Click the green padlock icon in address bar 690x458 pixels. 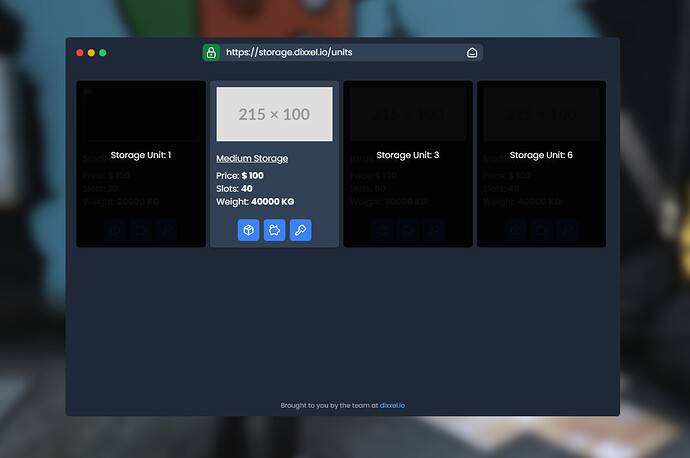tap(211, 52)
